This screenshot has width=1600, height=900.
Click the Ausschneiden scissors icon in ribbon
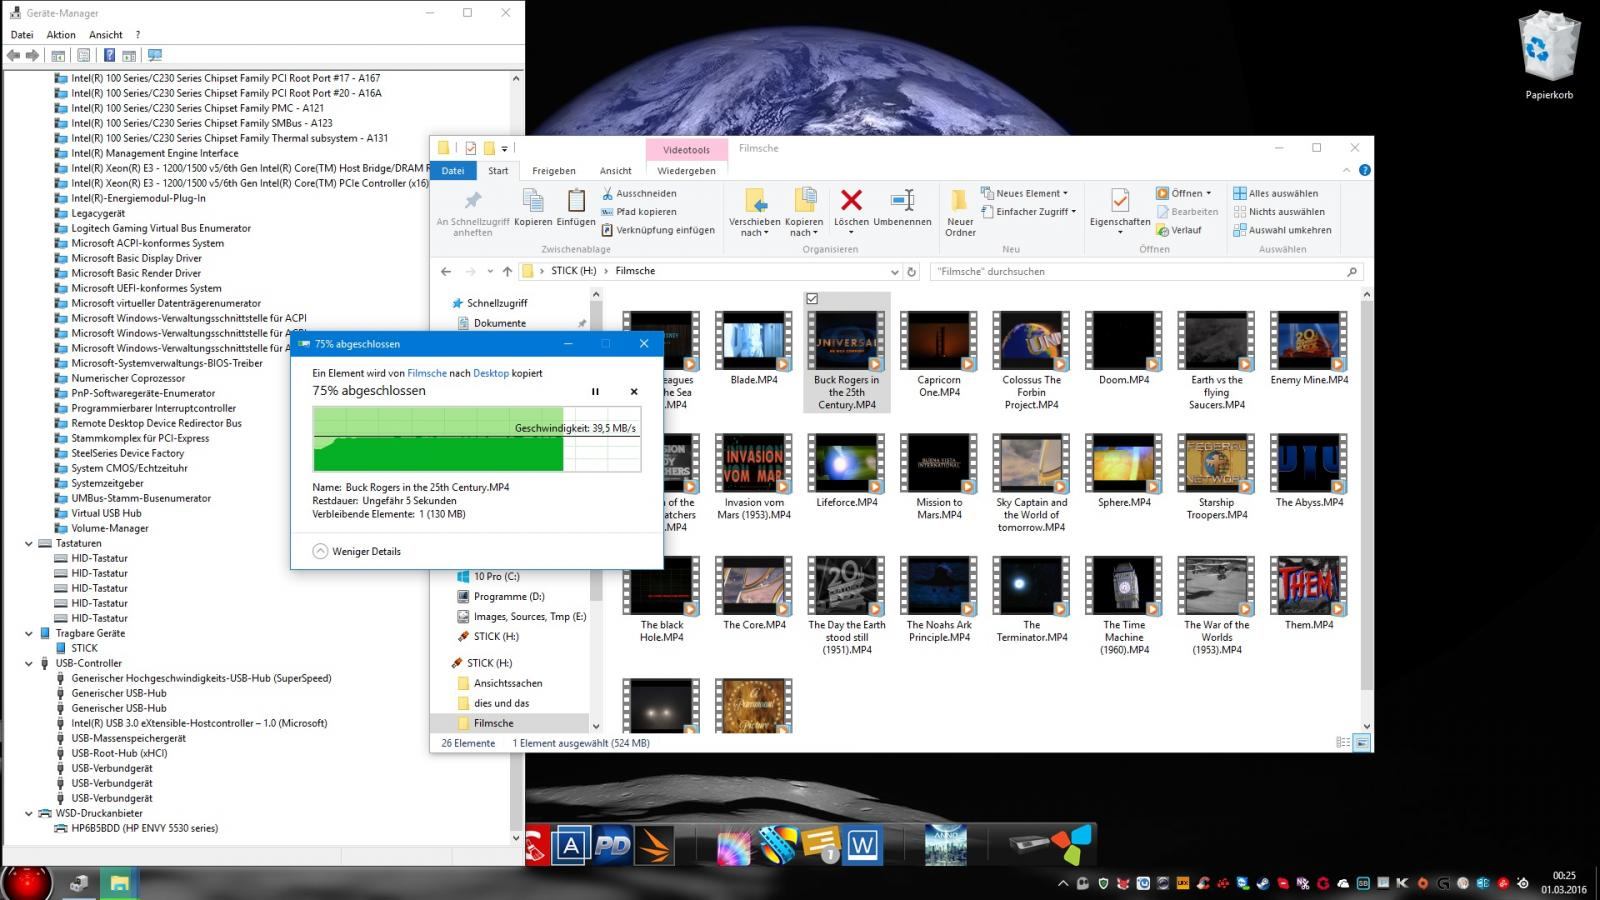(607, 193)
